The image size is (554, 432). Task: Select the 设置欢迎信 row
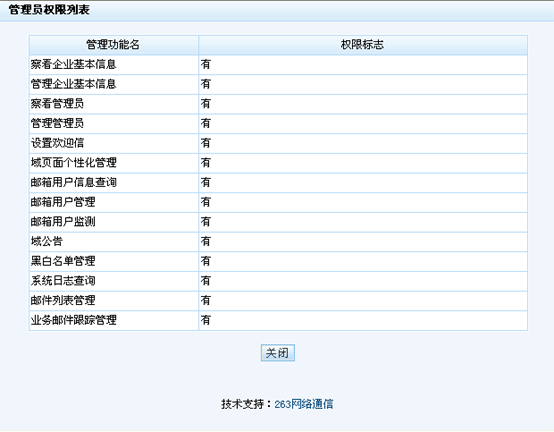point(278,143)
